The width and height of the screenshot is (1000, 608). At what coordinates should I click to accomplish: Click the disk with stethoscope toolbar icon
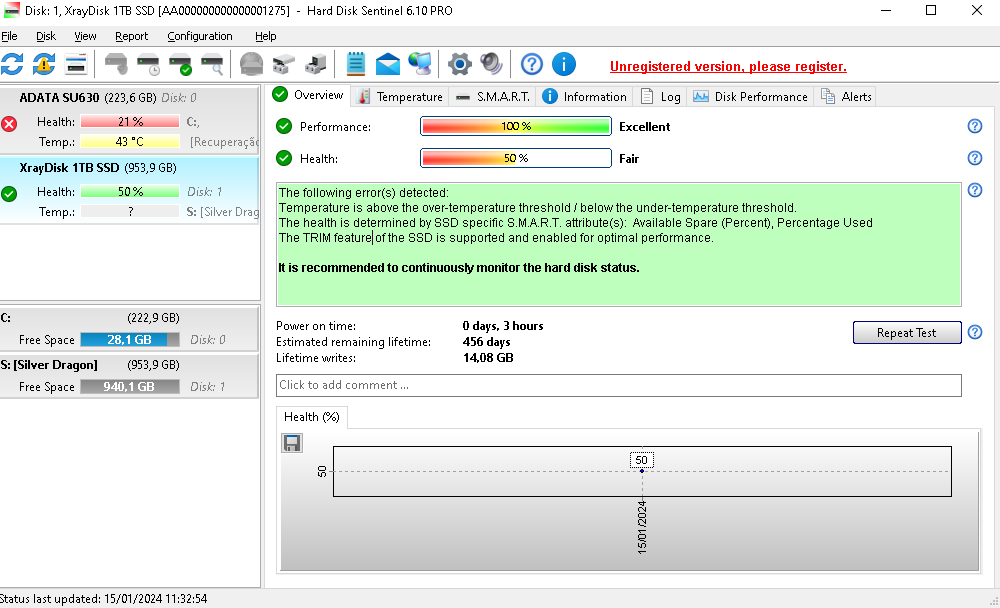(116, 64)
